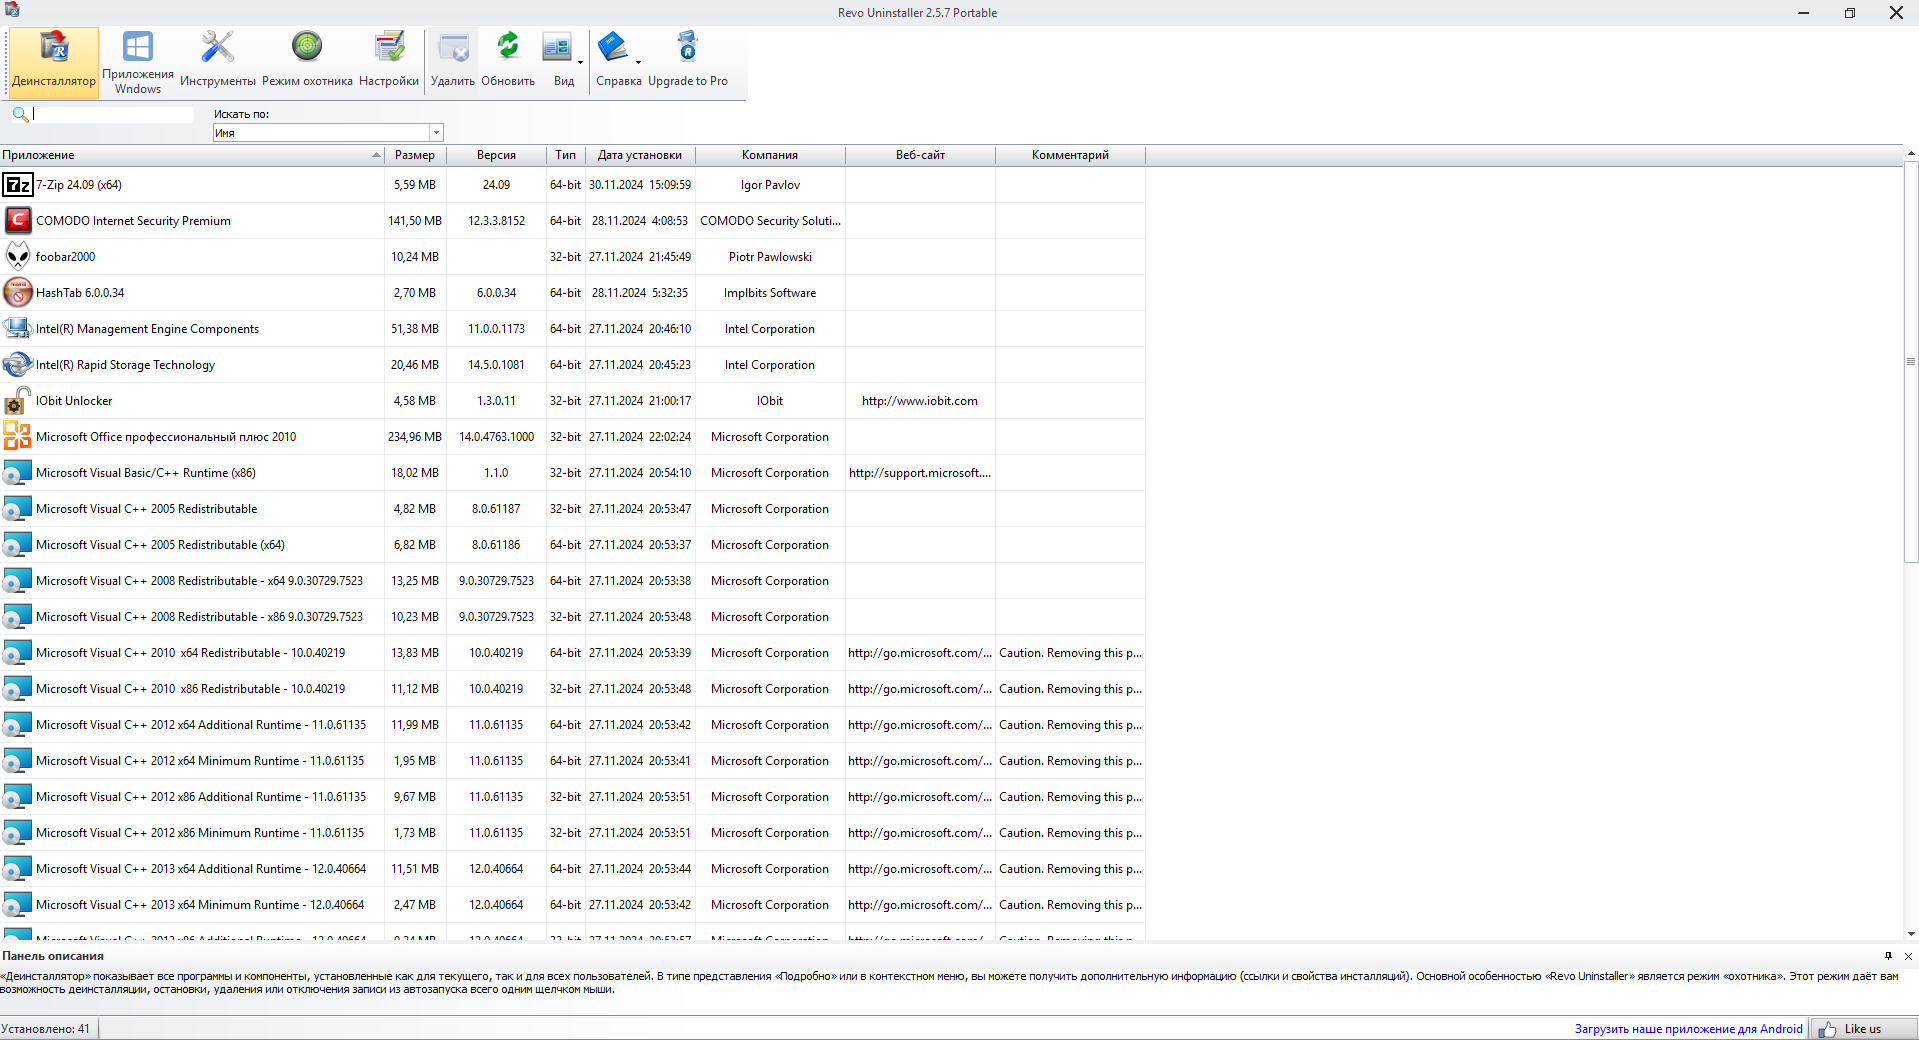Click Implbits Software company cell
The width and height of the screenshot is (1919, 1040).
click(770, 293)
